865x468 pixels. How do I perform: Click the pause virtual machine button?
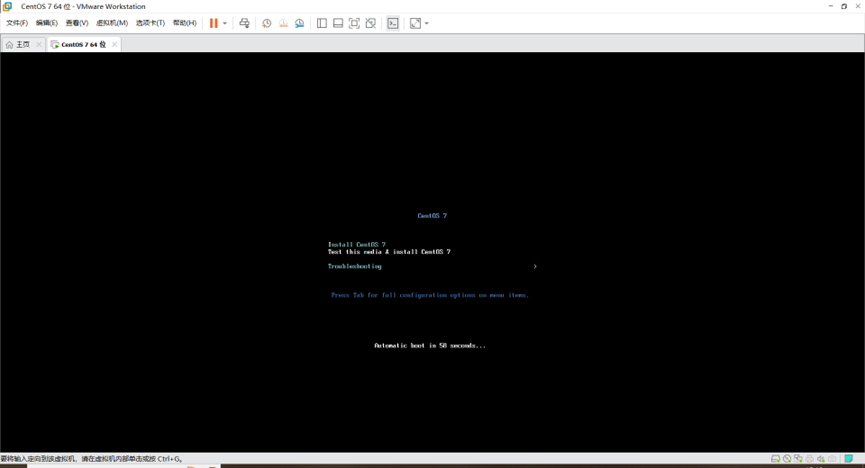click(x=213, y=23)
